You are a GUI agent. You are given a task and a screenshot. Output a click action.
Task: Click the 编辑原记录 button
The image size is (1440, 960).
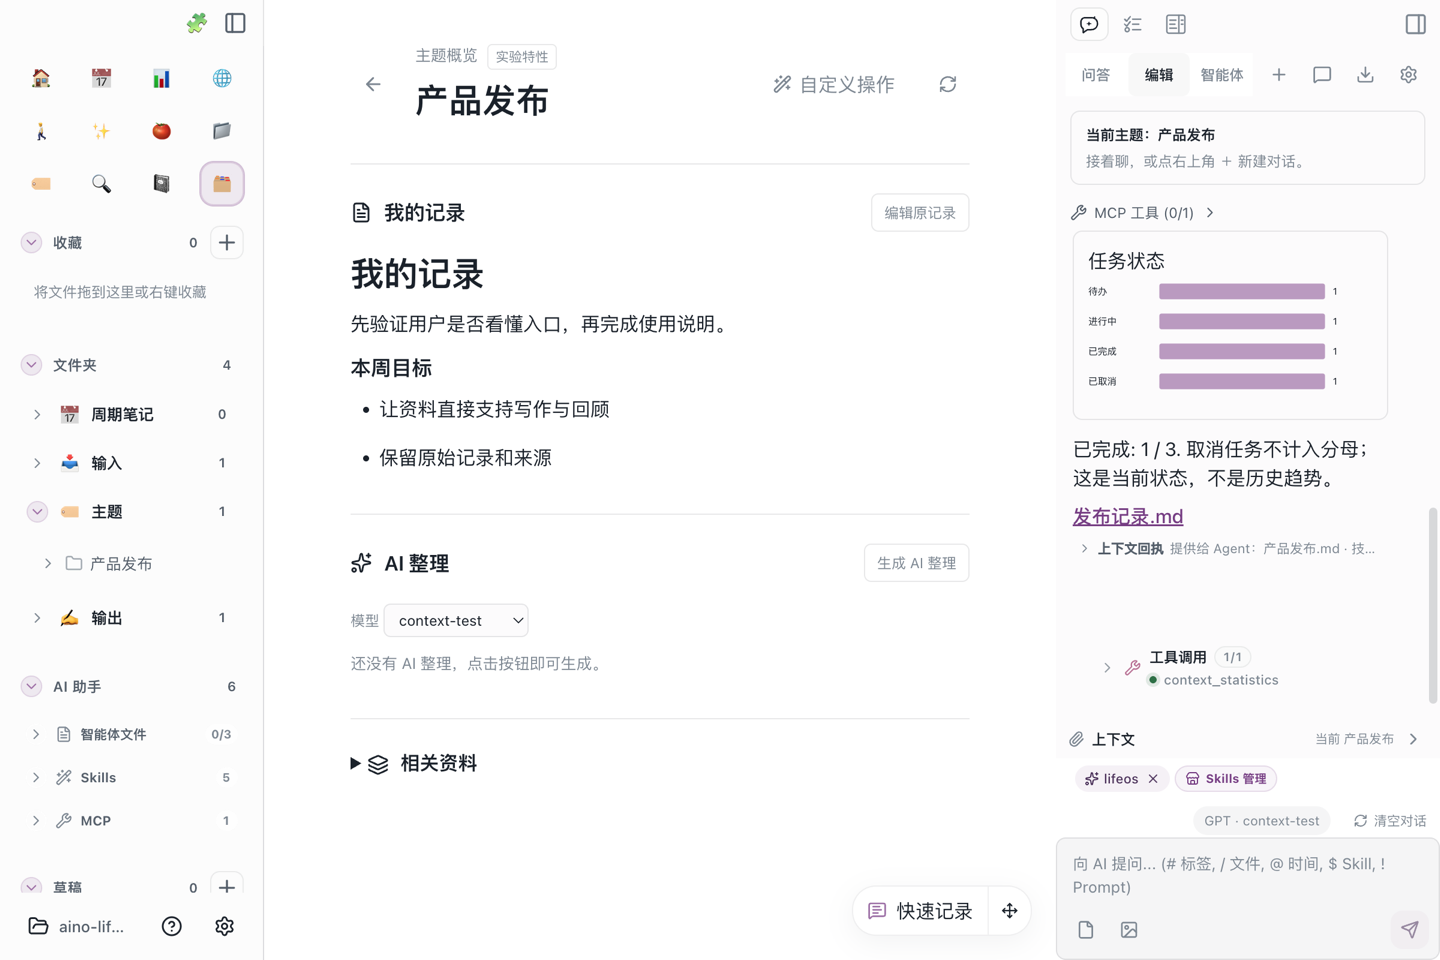[x=920, y=213]
